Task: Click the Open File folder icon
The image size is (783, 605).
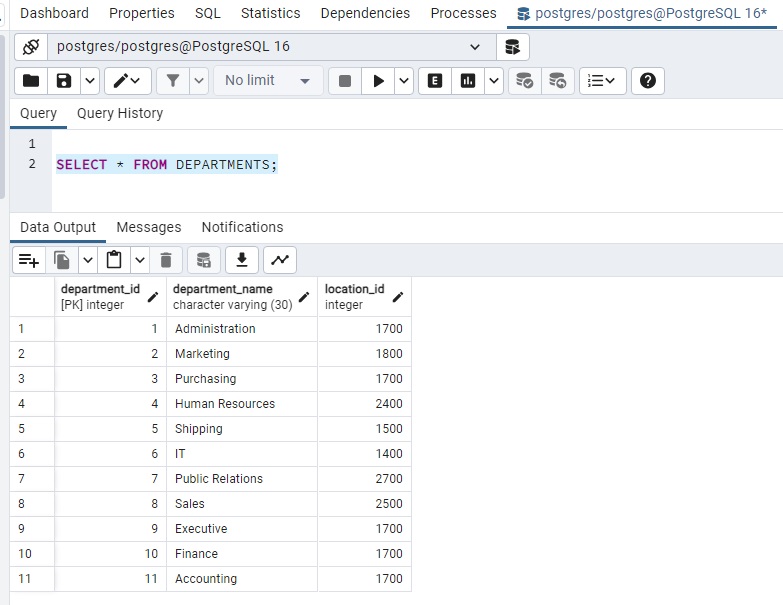Action: coord(31,81)
